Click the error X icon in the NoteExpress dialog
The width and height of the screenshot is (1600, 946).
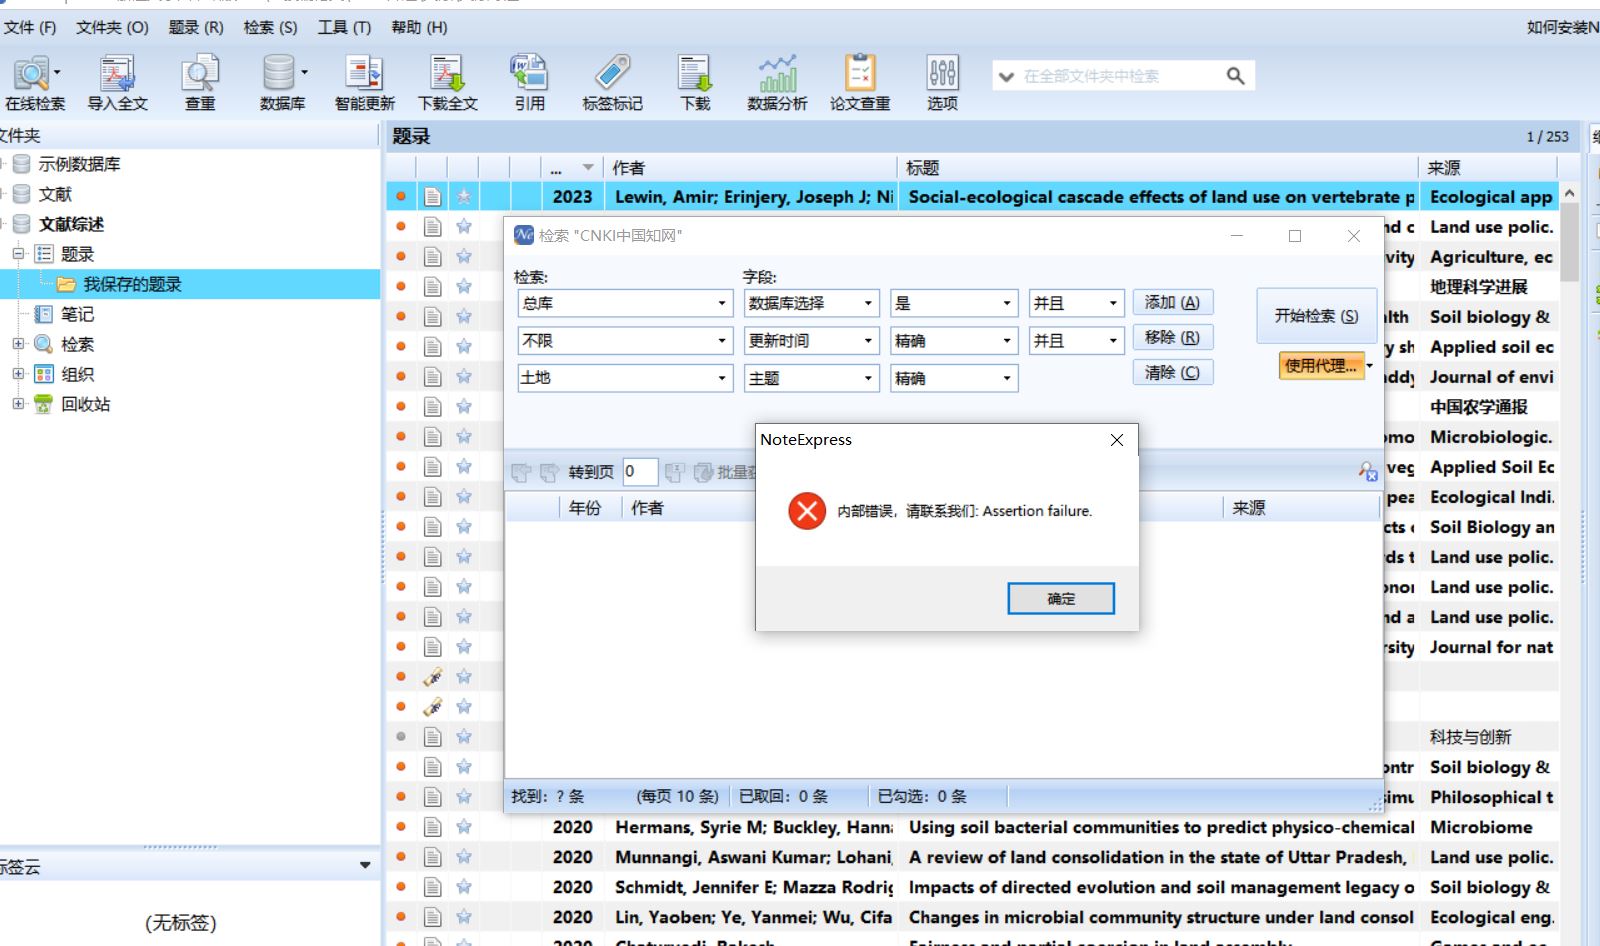806,511
